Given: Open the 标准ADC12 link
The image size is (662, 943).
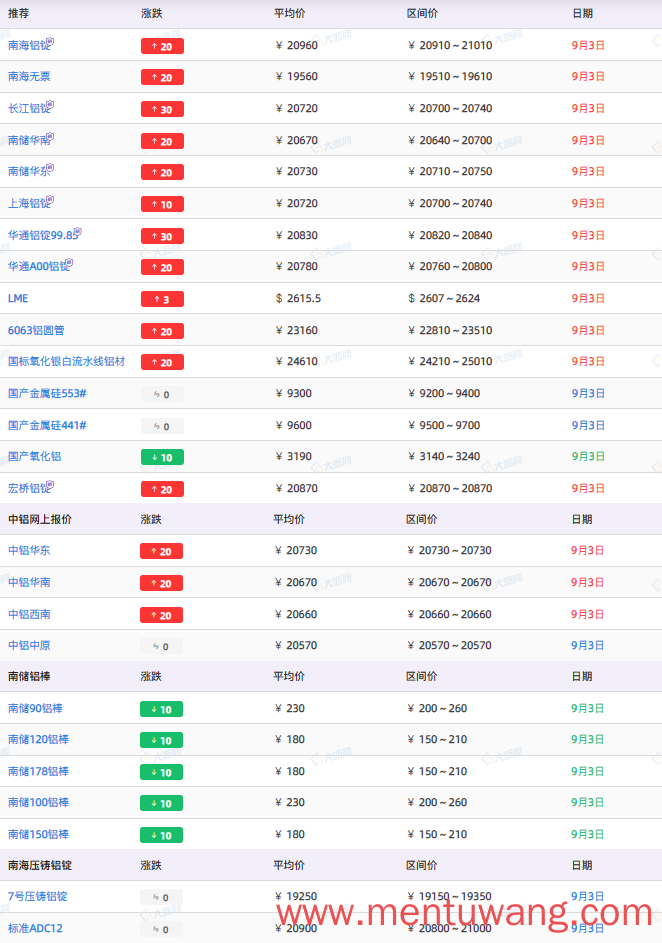Looking at the screenshot, I should 35,928.
